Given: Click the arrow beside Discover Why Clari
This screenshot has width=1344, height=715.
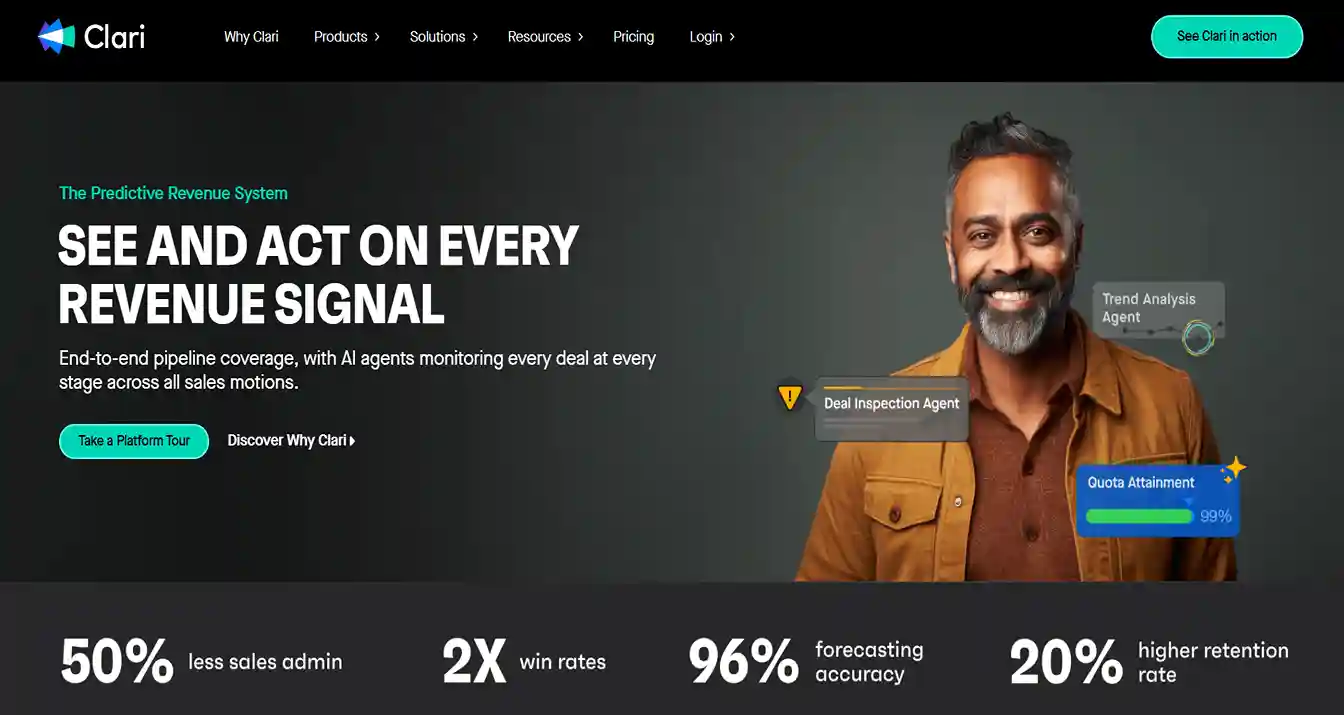Looking at the screenshot, I should click(352, 441).
